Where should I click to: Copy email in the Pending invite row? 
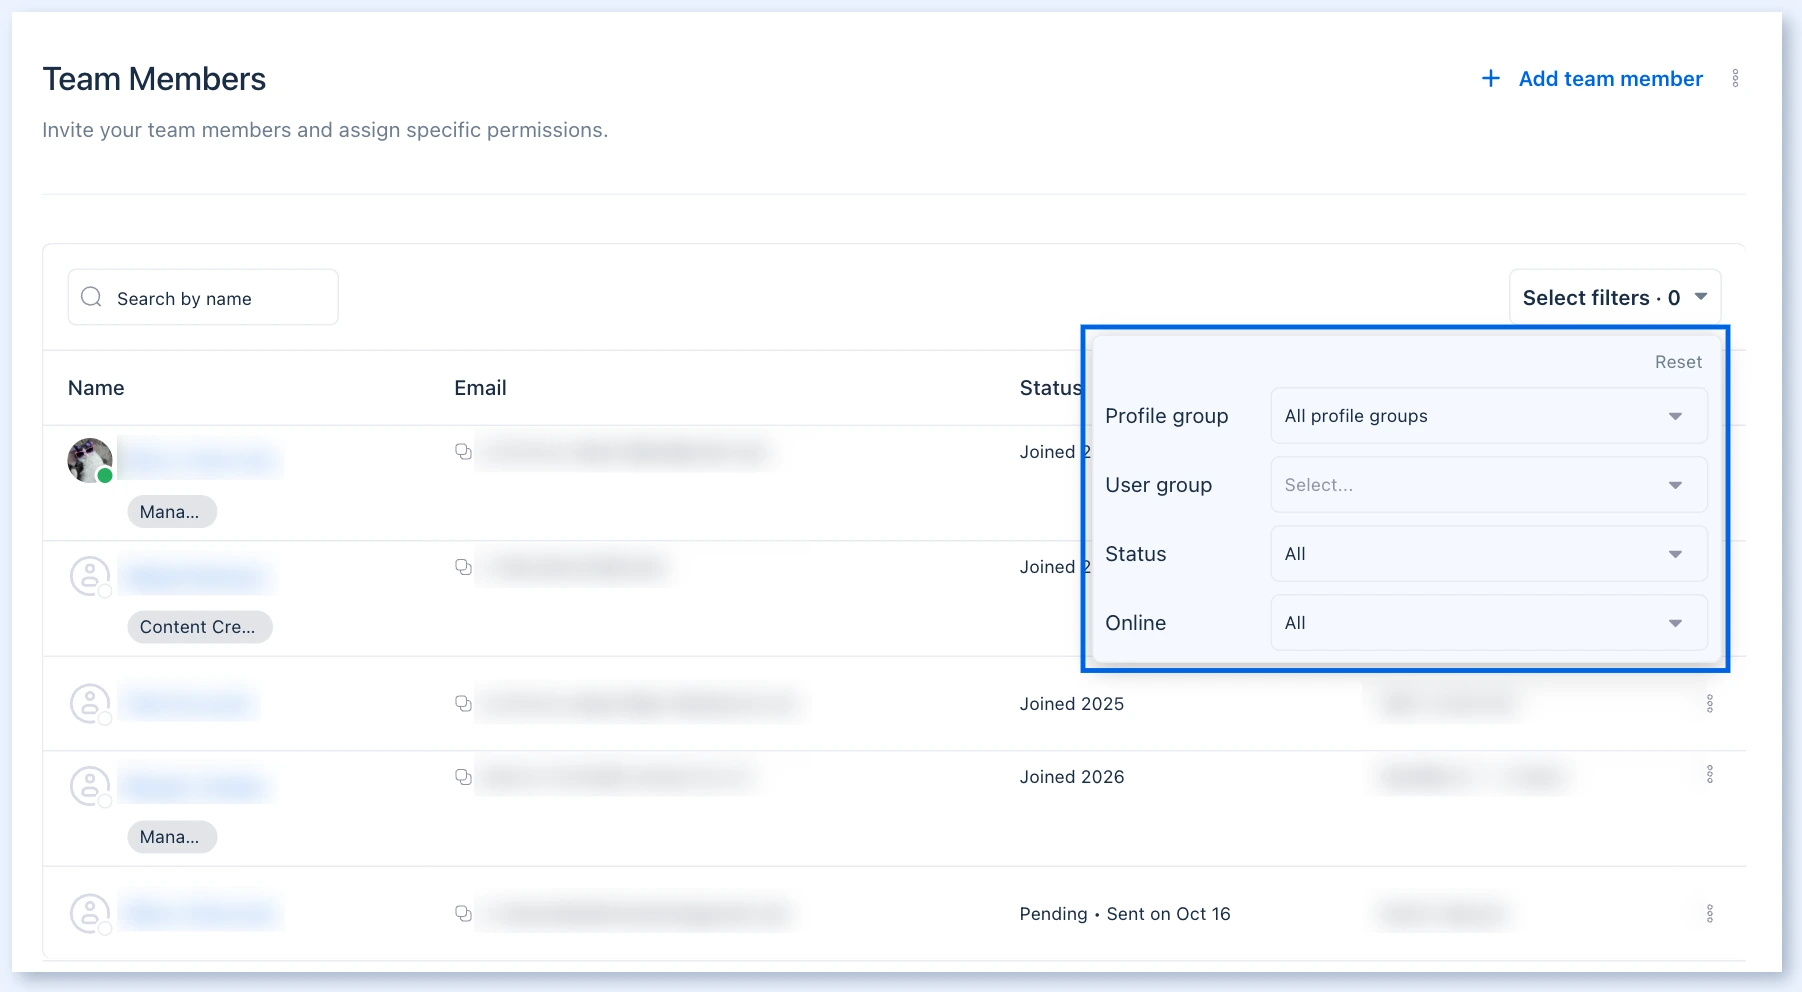point(463,913)
